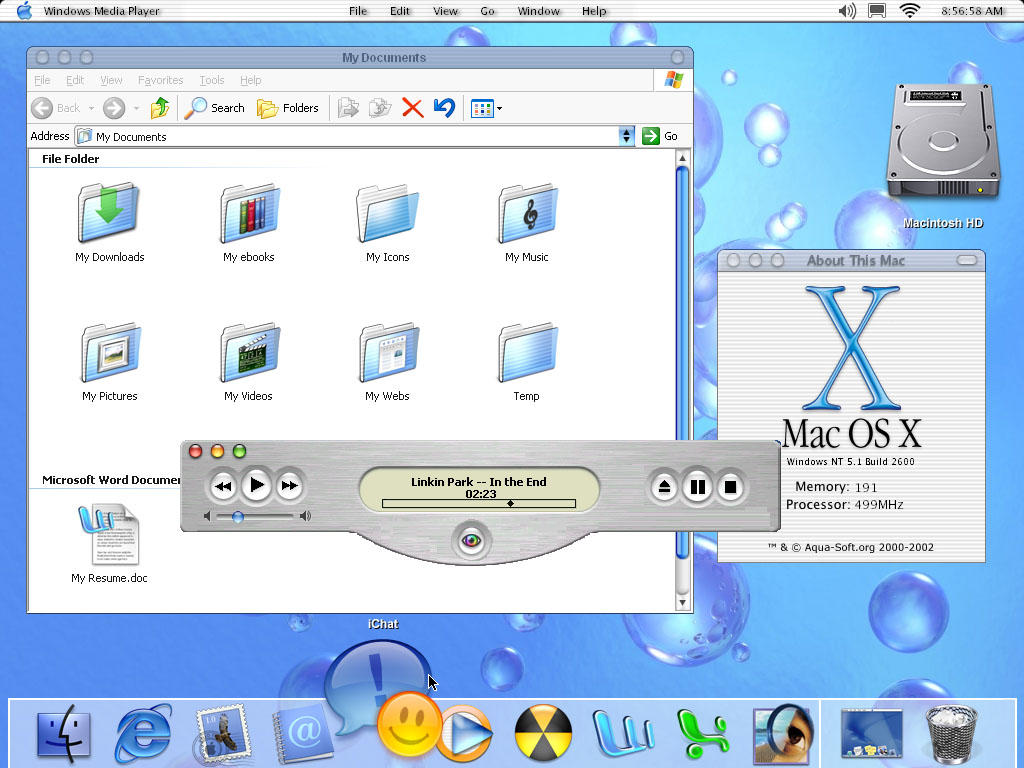Open the My Pictures folder

tap(110, 353)
